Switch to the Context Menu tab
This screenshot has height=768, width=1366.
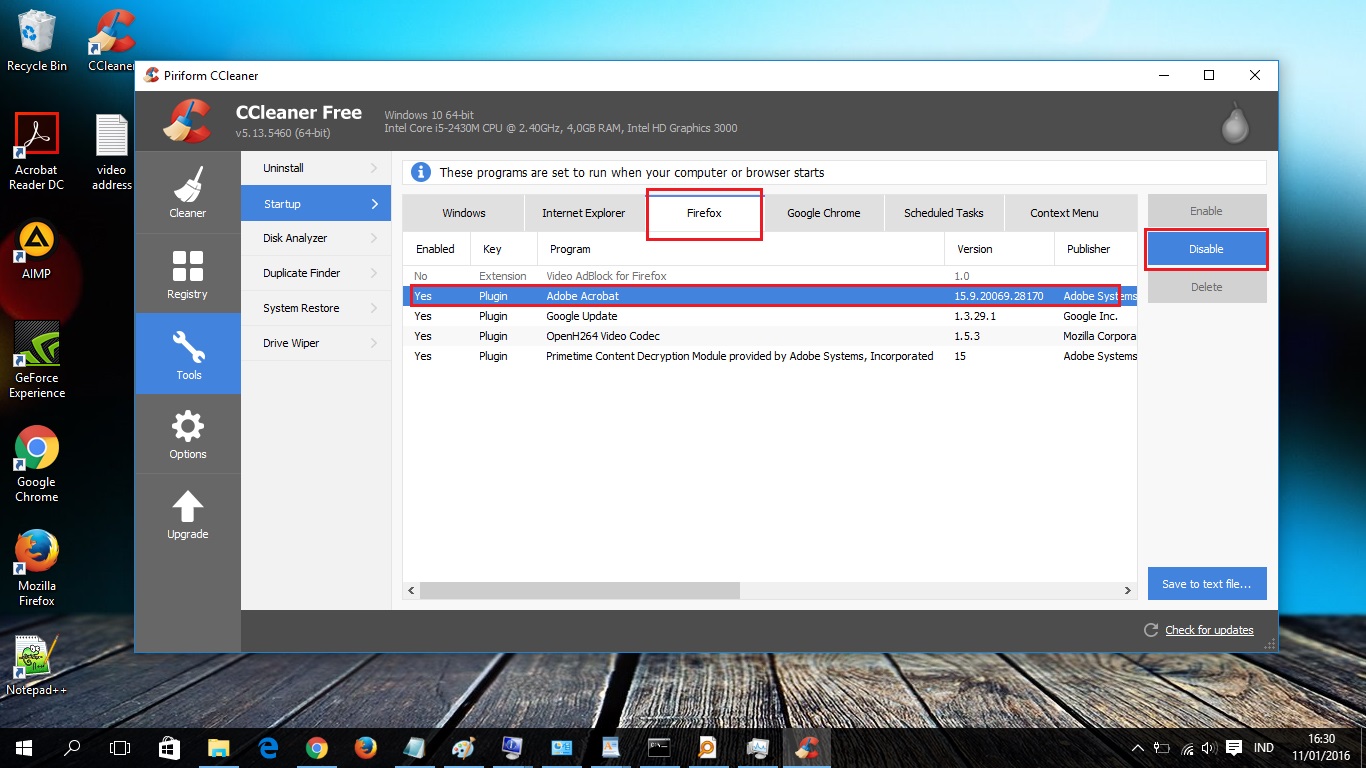click(x=1064, y=213)
